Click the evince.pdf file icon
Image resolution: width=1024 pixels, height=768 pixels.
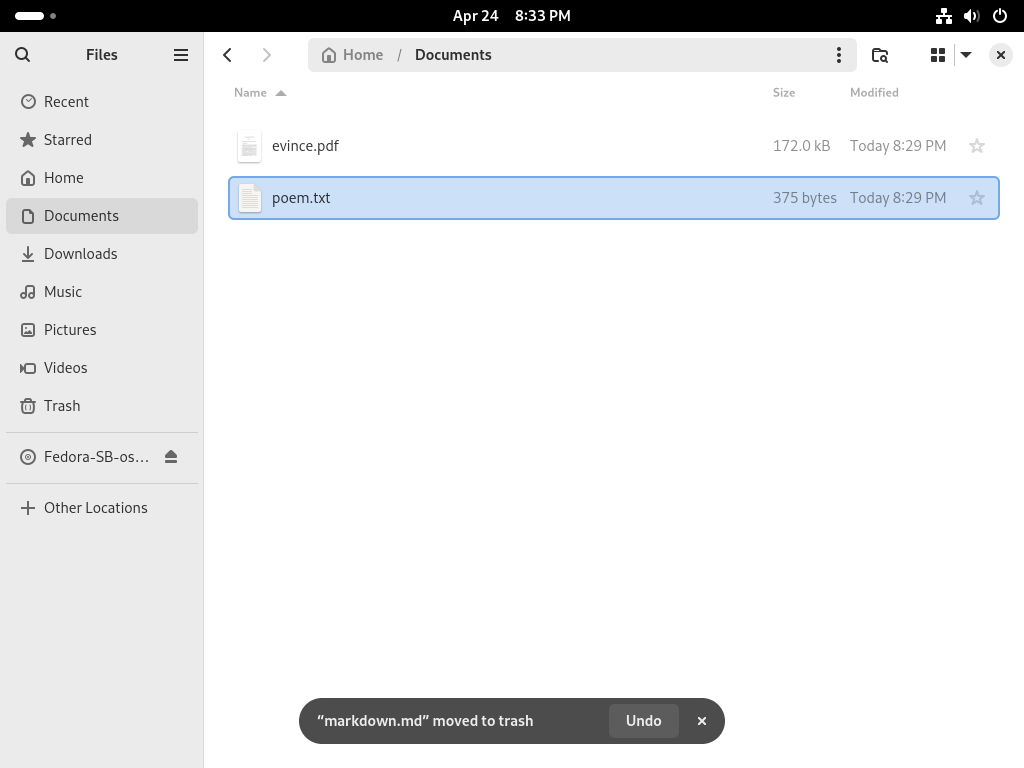pos(249,146)
